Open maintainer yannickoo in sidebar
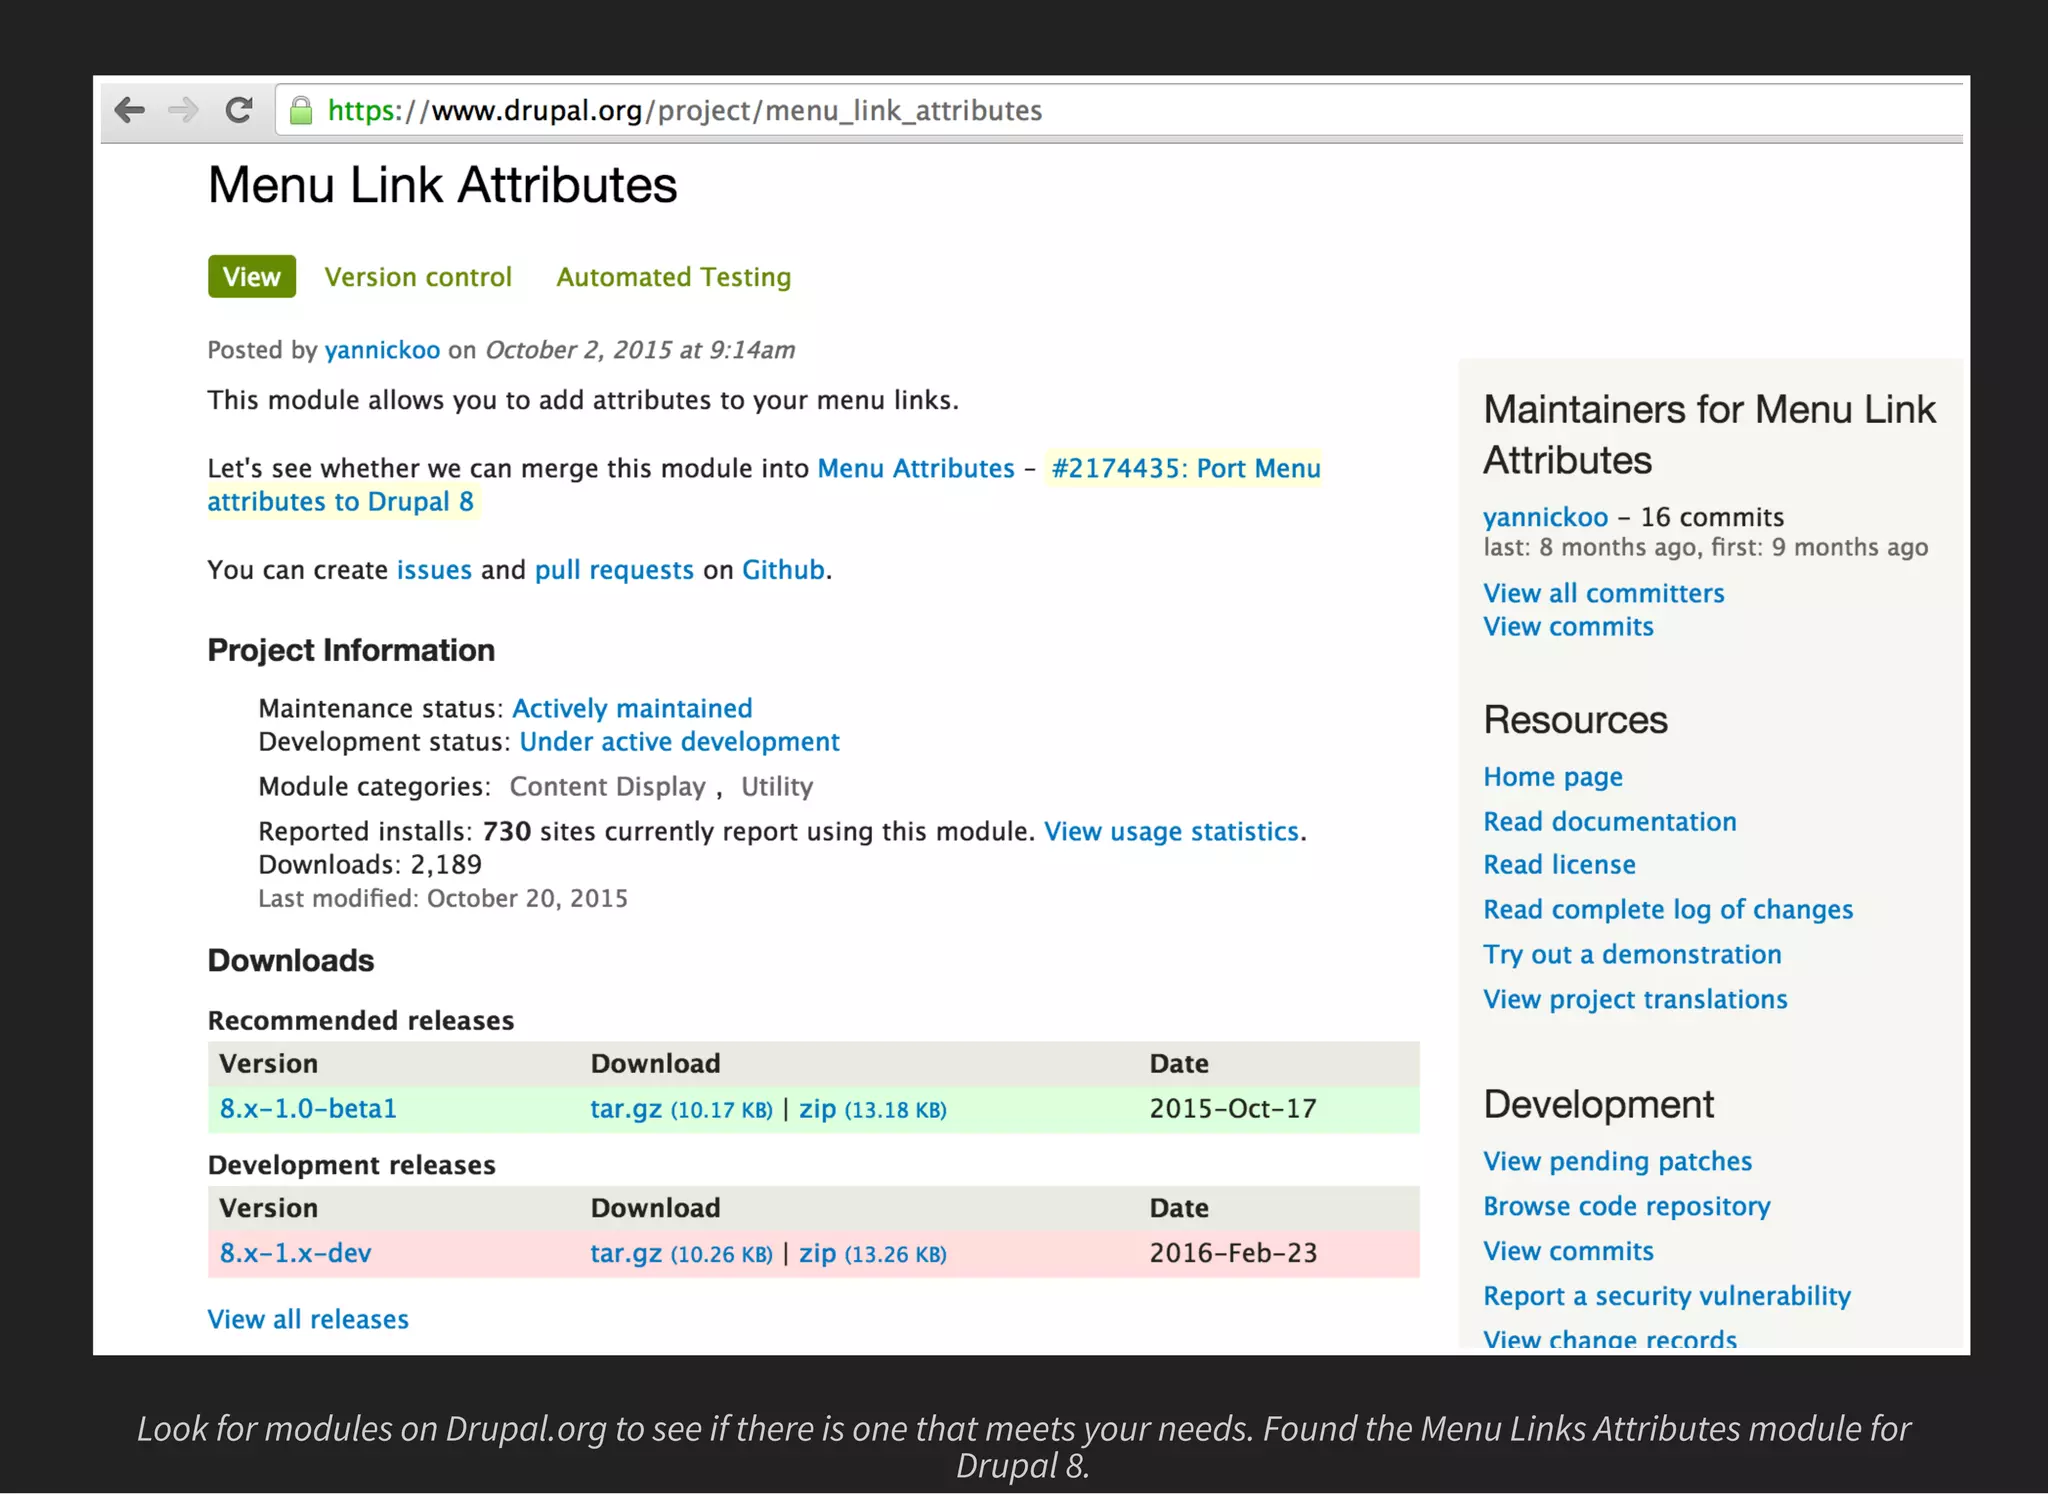Screen dimensions: 2048x1494 pos(1545,517)
